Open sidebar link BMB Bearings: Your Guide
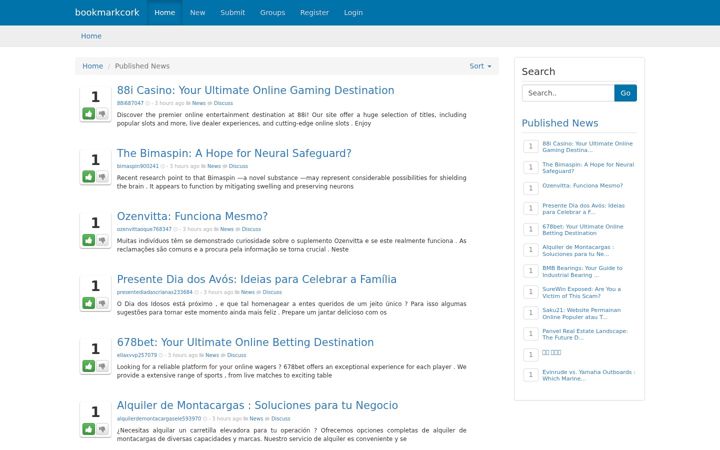 (582, 271)
